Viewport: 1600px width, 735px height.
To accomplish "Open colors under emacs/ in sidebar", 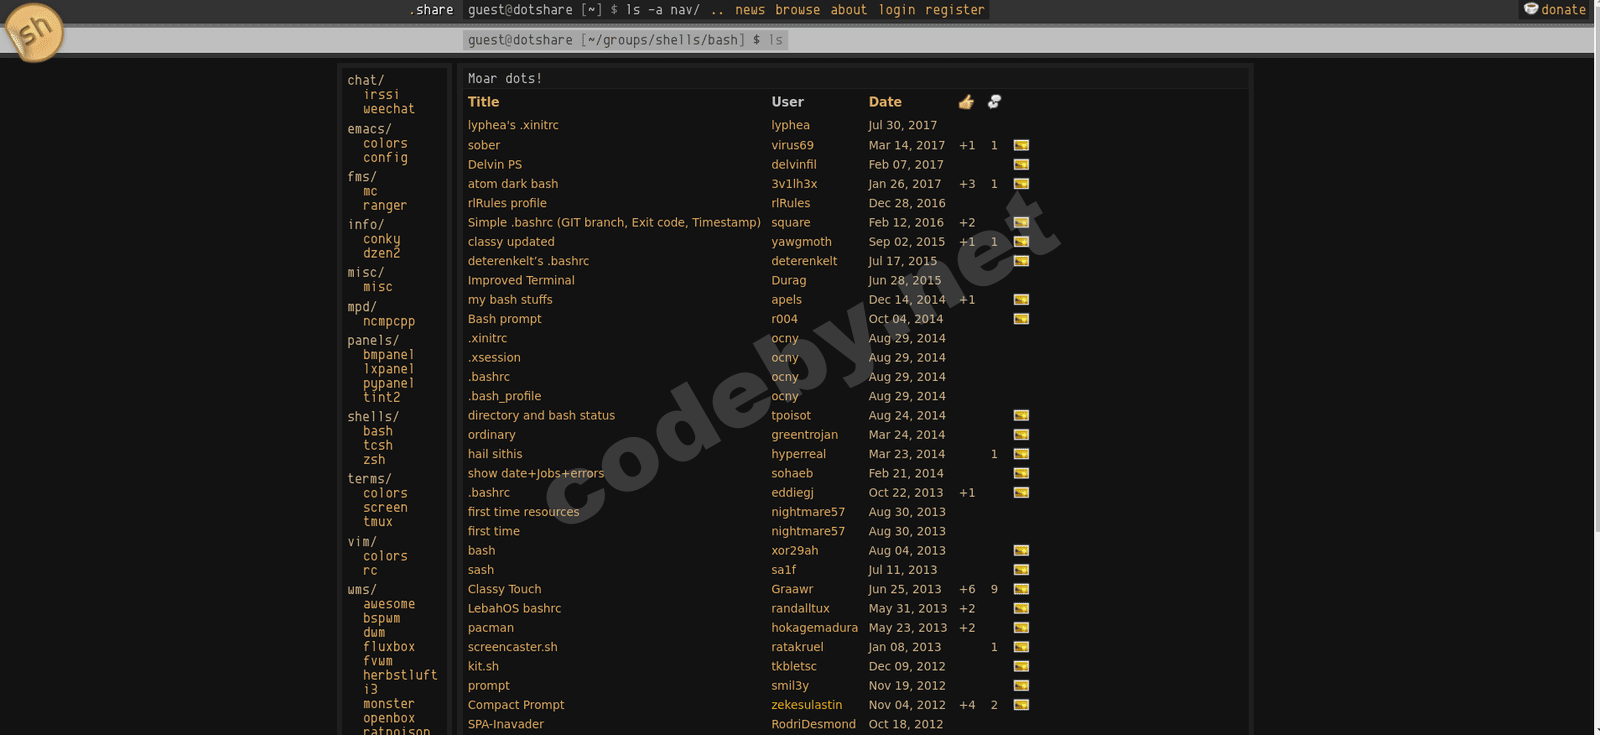I will 385,143.
